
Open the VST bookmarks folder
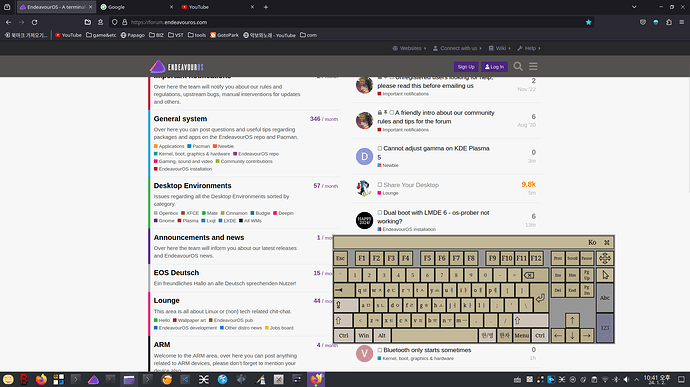[176, 35]
